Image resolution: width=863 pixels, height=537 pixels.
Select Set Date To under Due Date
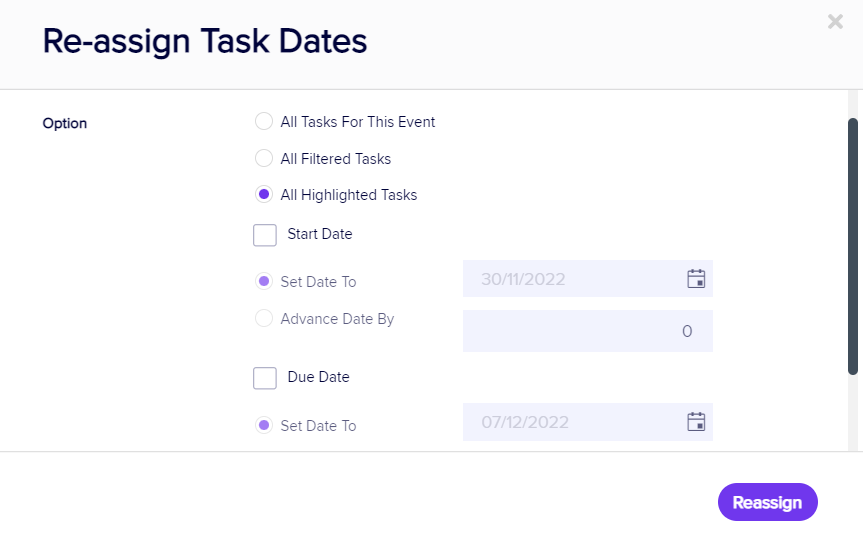pos(264,426)
